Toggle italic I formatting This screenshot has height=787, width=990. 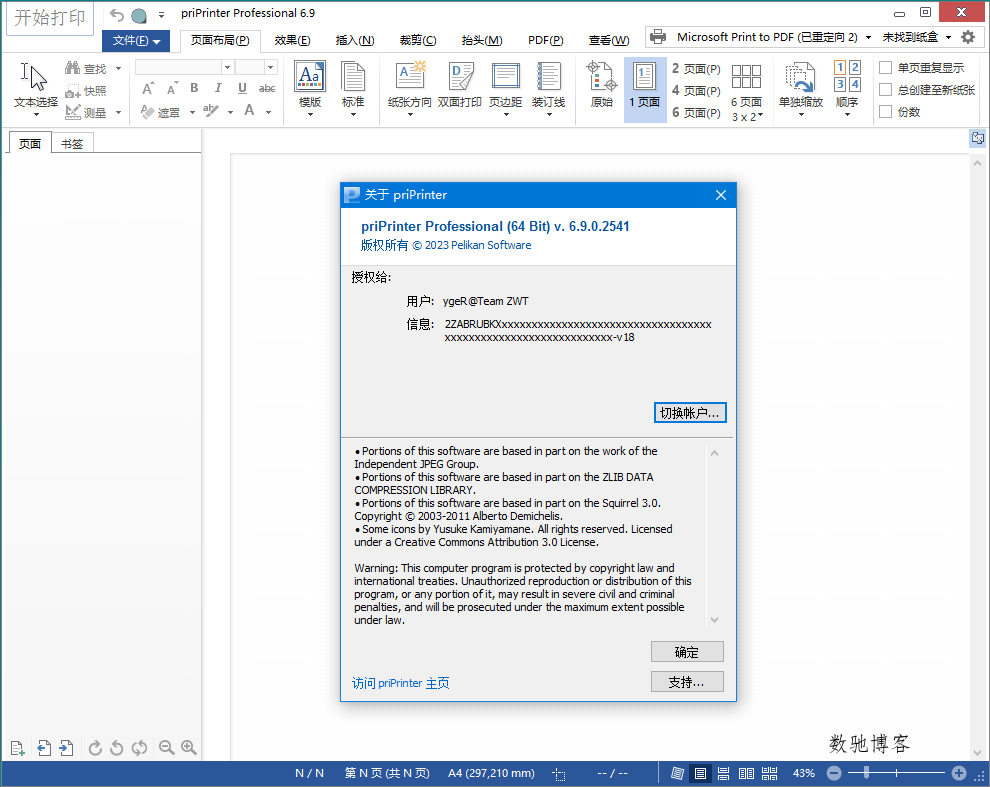[218, 88]
